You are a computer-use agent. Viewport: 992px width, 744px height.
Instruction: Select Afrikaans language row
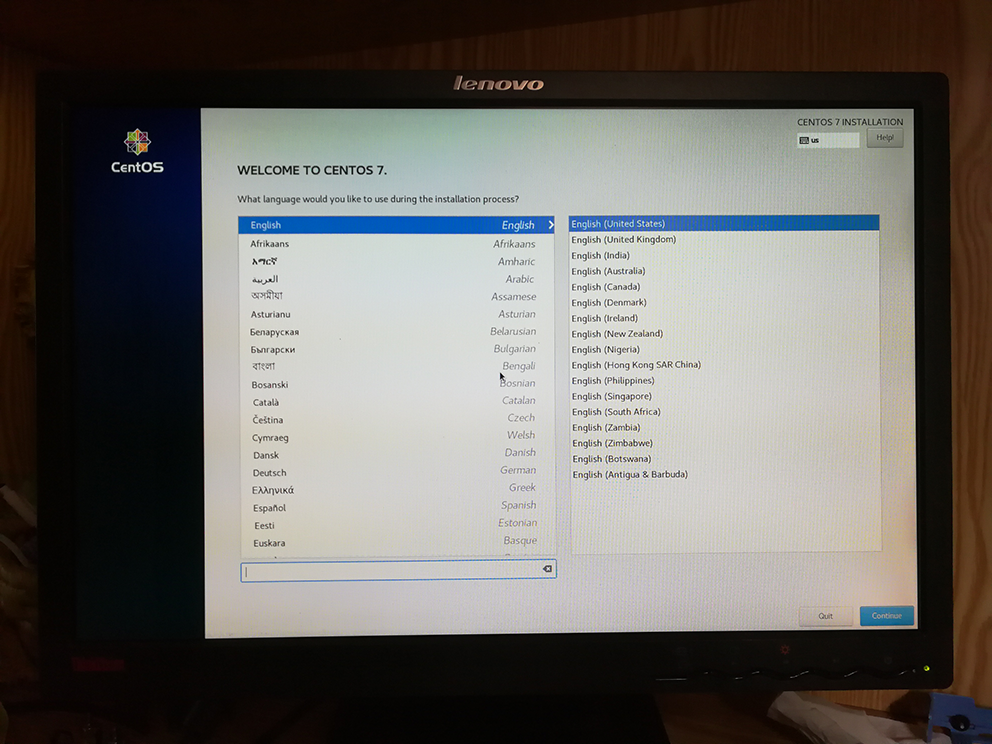[x=396, y=244]
